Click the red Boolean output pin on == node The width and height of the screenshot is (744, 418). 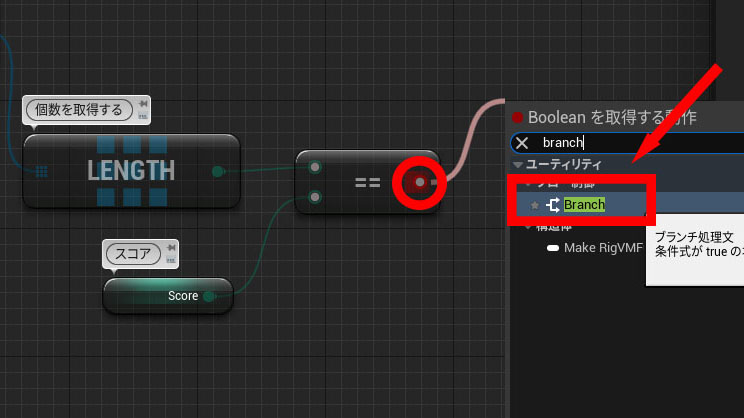click(420, 182)
